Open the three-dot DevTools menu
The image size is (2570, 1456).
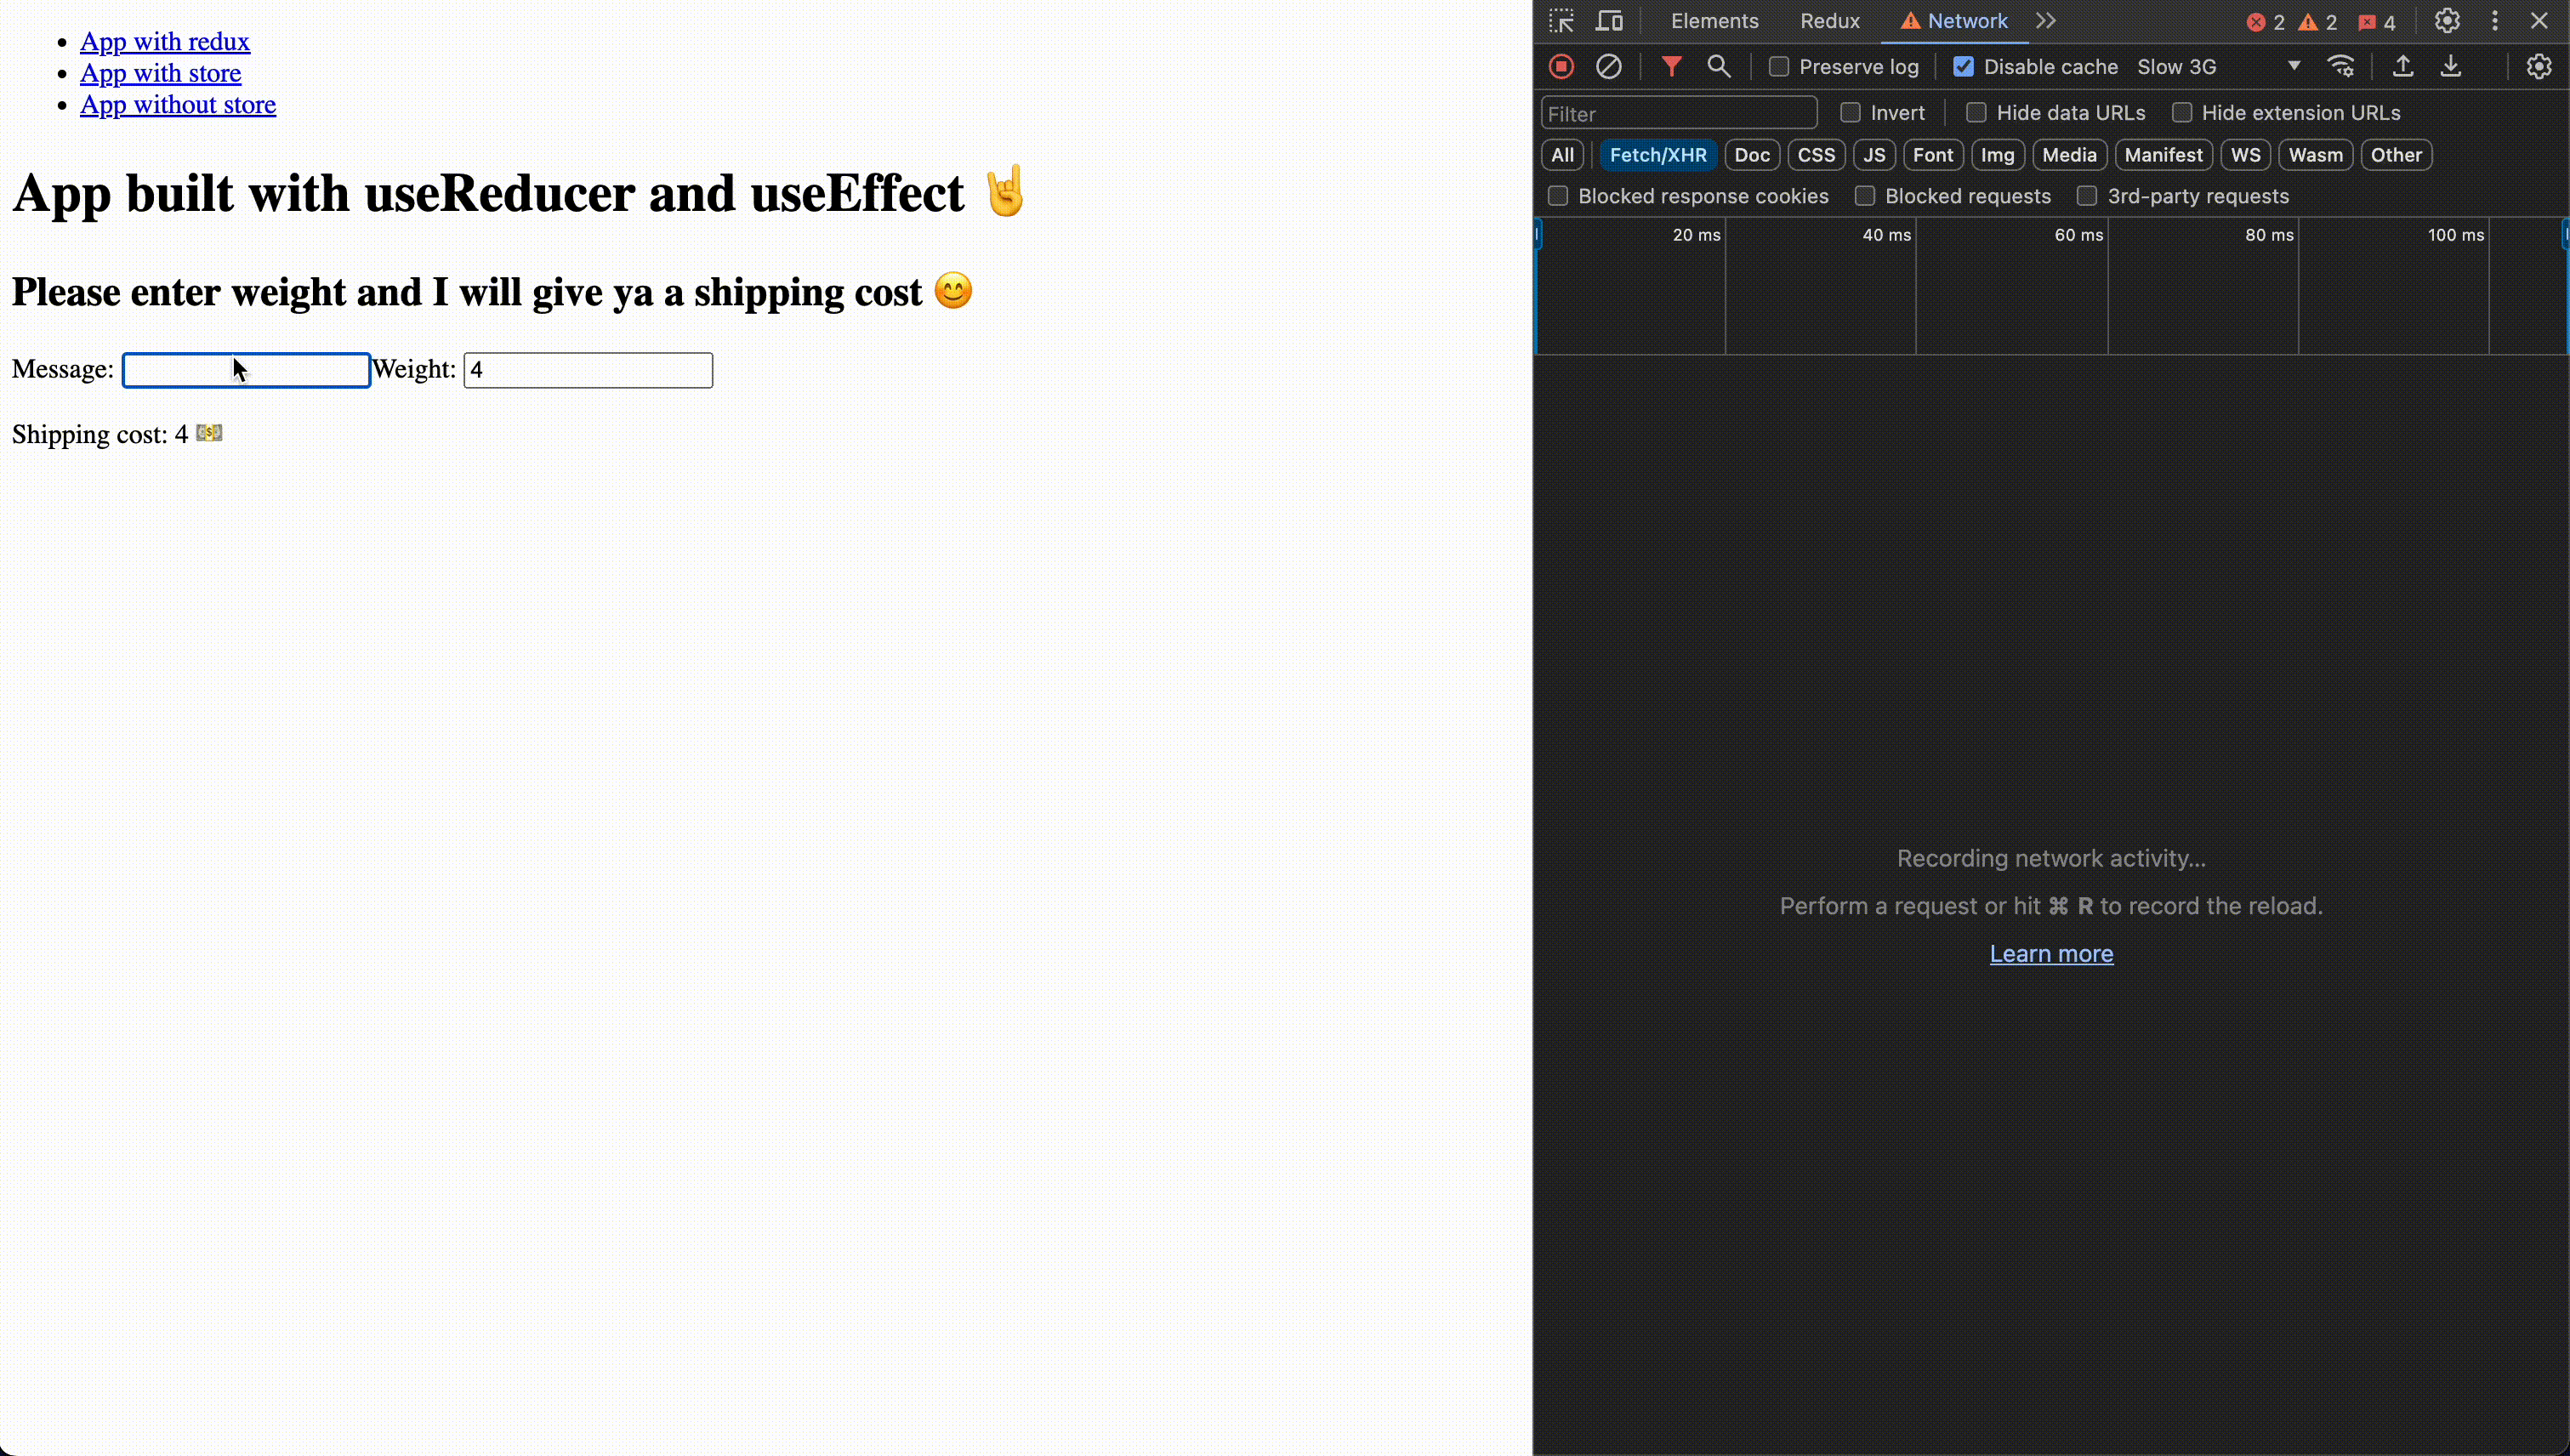pos(2494,20)
